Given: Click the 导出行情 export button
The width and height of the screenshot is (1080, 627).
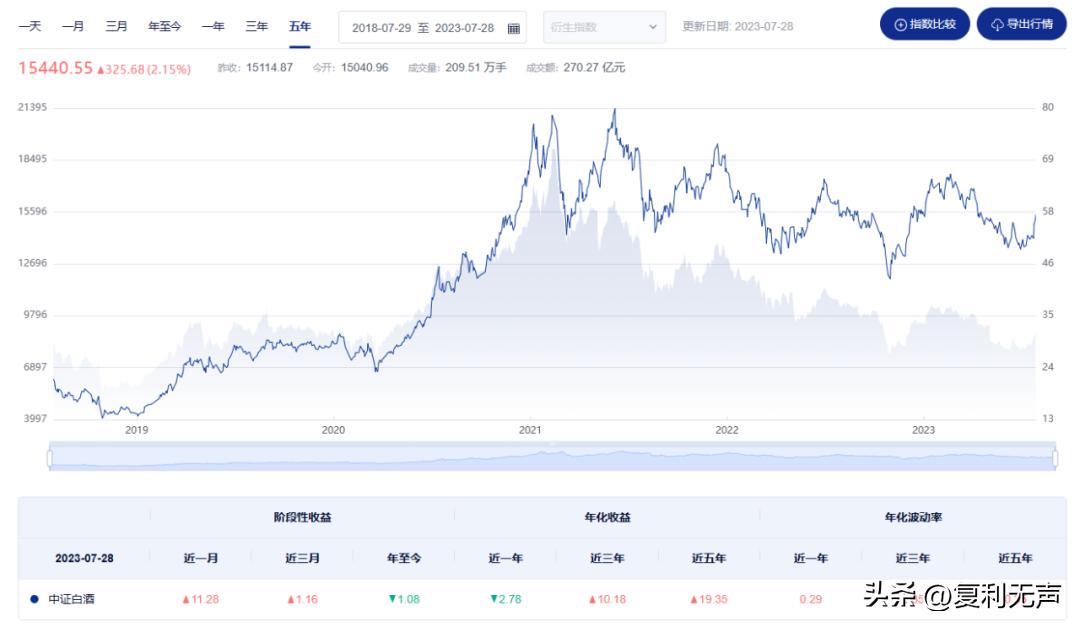Looking at the screenshot, I should (x=1021, y=25).
